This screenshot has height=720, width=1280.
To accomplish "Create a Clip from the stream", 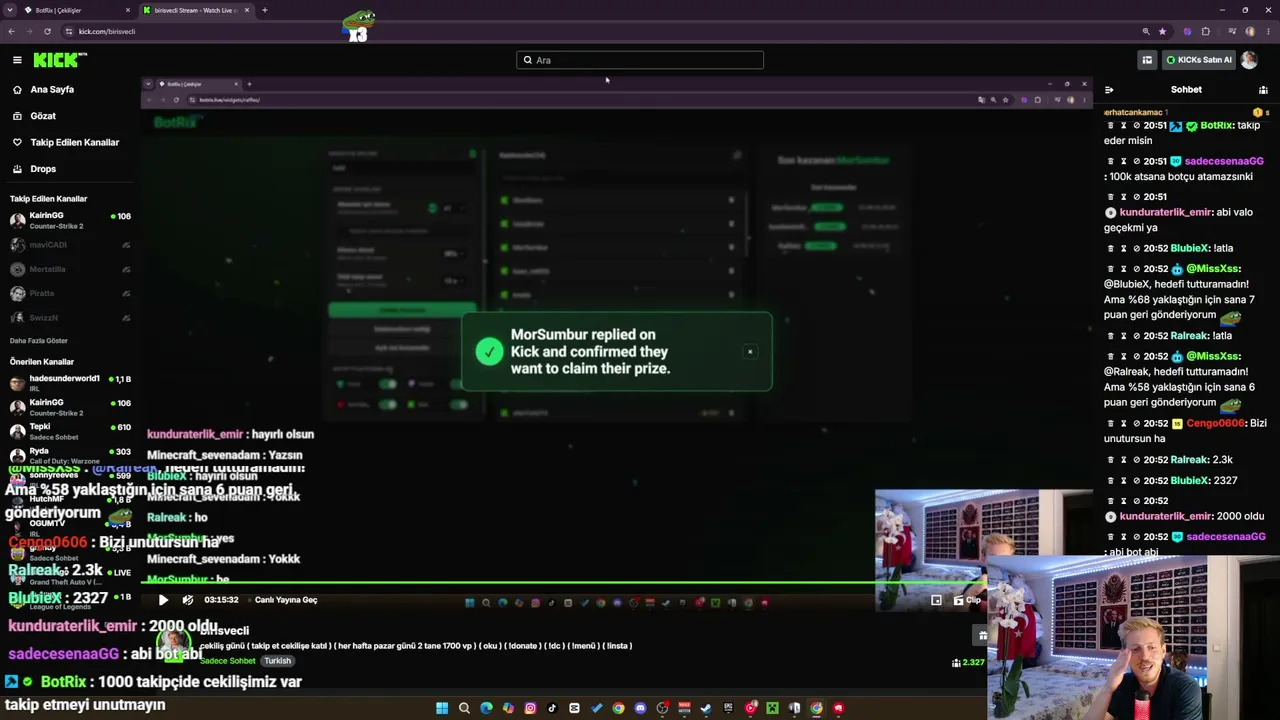I will [967, 600].
